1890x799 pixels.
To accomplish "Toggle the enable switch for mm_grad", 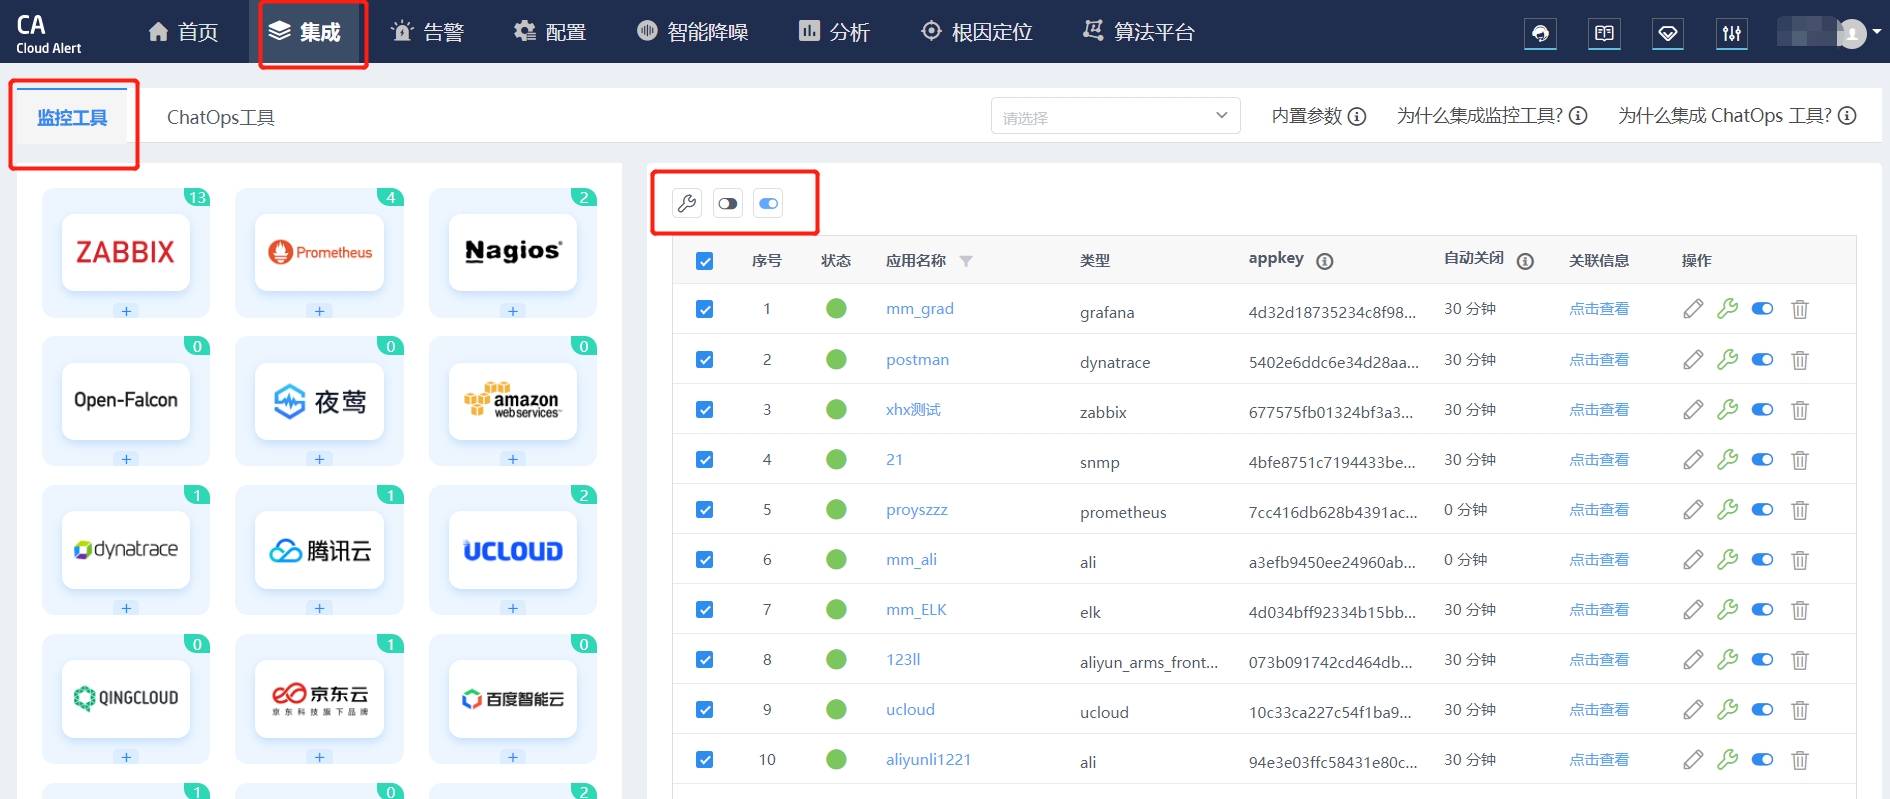I will (1762, 309).
